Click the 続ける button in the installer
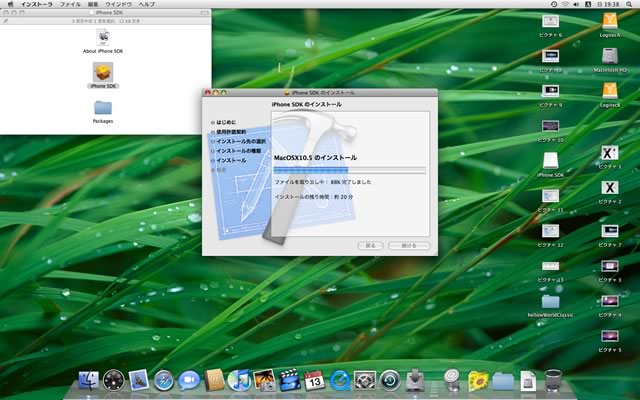This screenshot has height=400, width=640. (x=409, y=245)
